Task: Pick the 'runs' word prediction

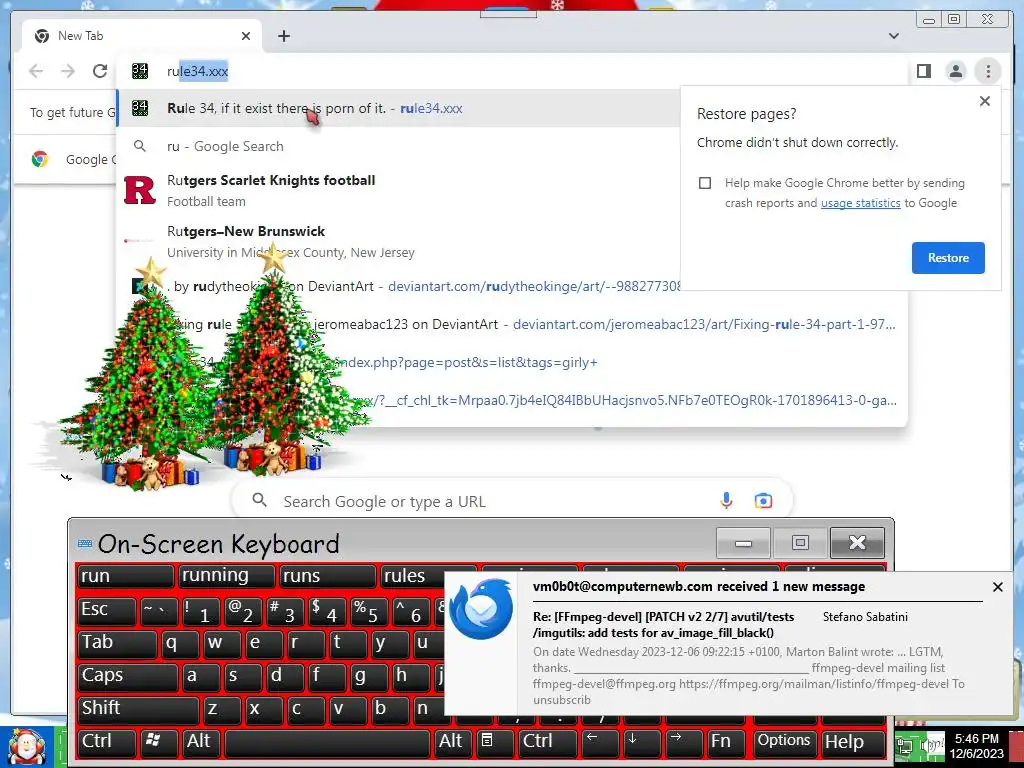Action: 328,575
